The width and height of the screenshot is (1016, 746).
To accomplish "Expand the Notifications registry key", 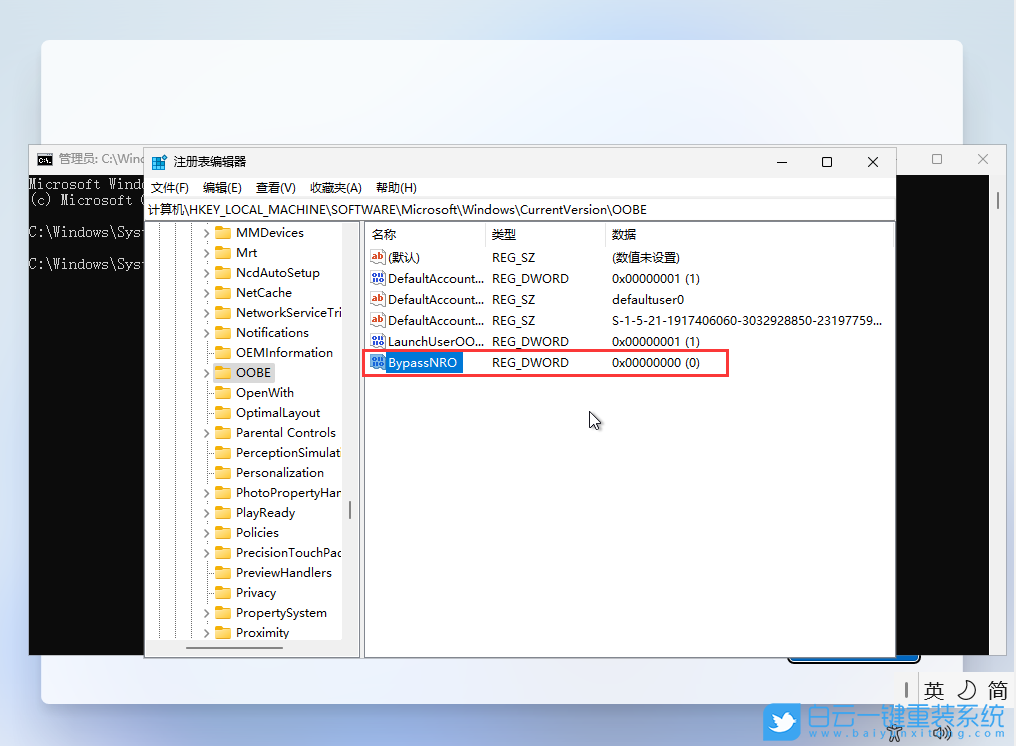I will click(x=206, y=332).
